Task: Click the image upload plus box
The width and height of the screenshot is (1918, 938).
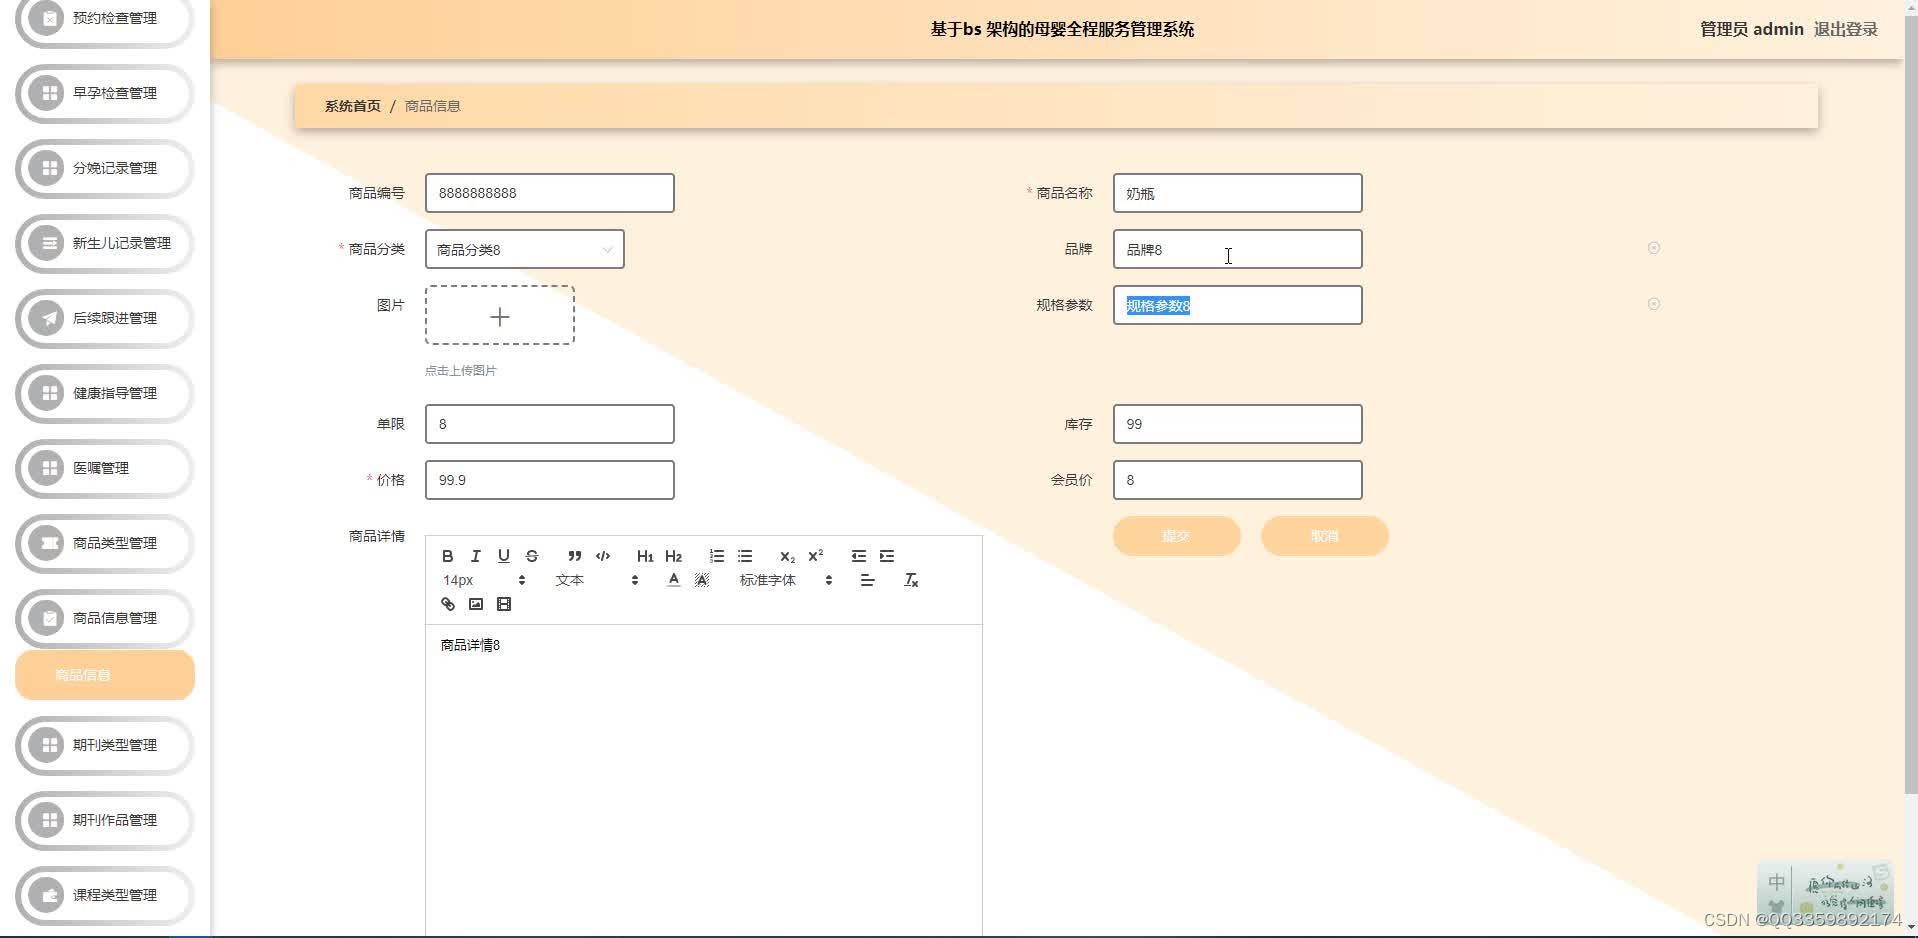Action: (x=500, y=316)
